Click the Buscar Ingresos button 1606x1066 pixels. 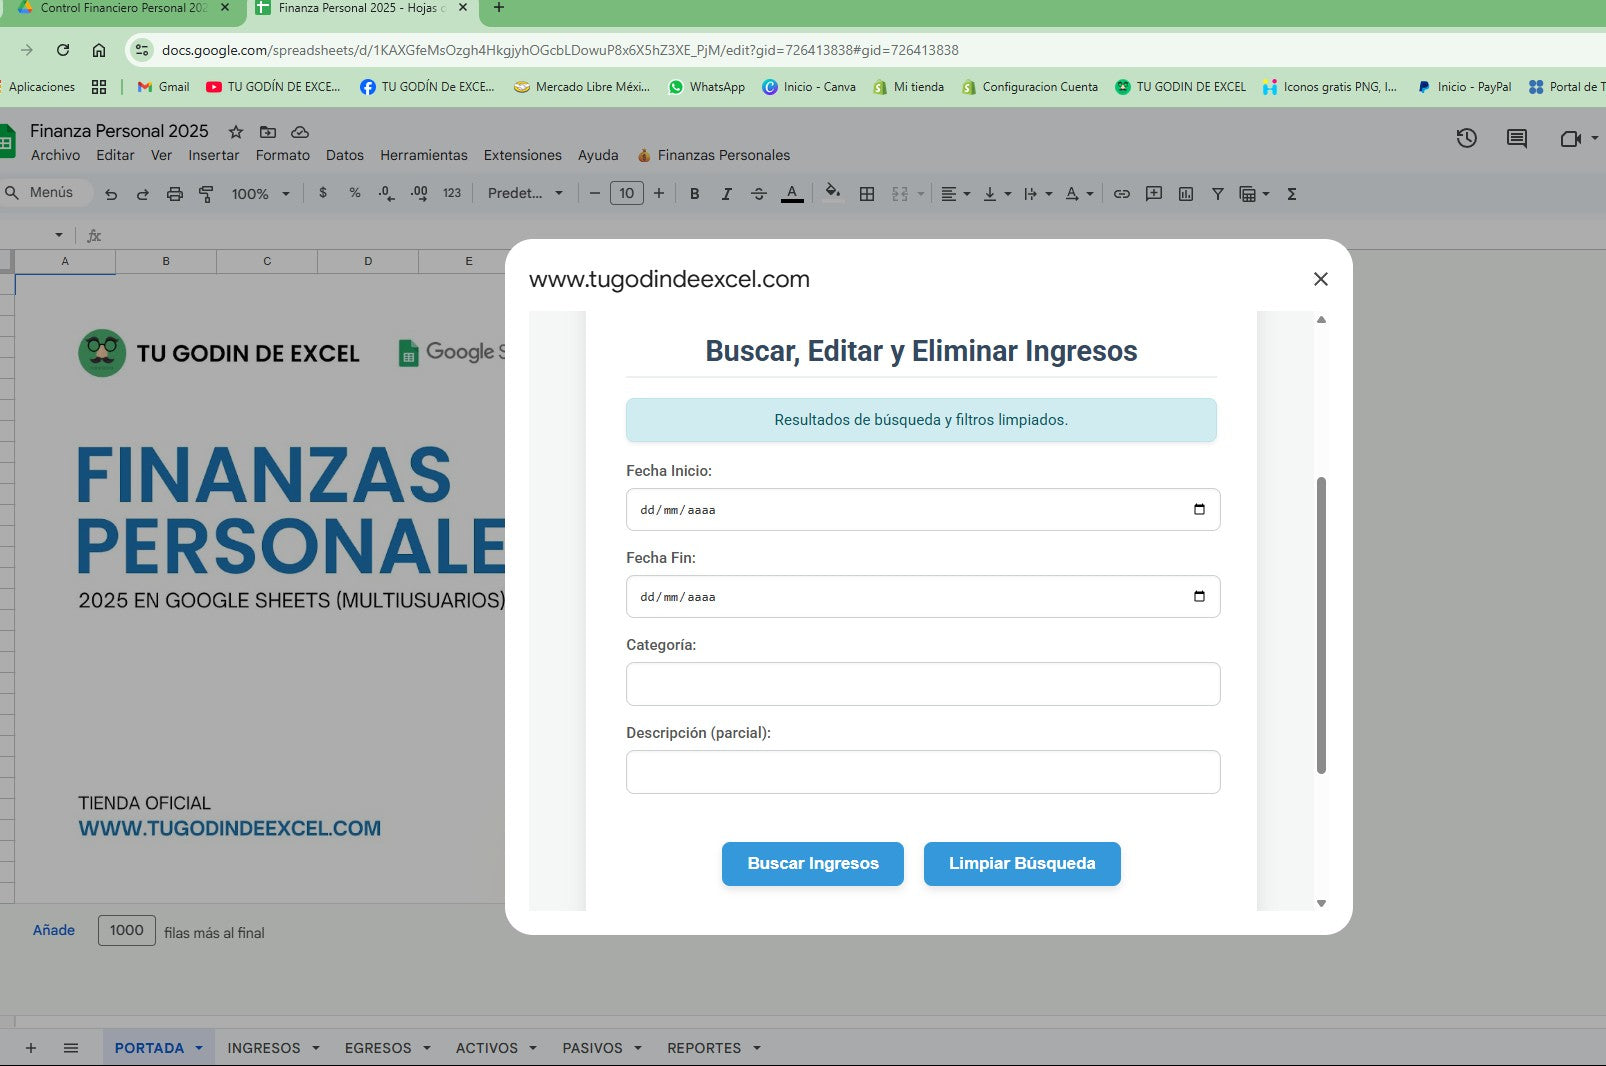click(x=813, y=864)
